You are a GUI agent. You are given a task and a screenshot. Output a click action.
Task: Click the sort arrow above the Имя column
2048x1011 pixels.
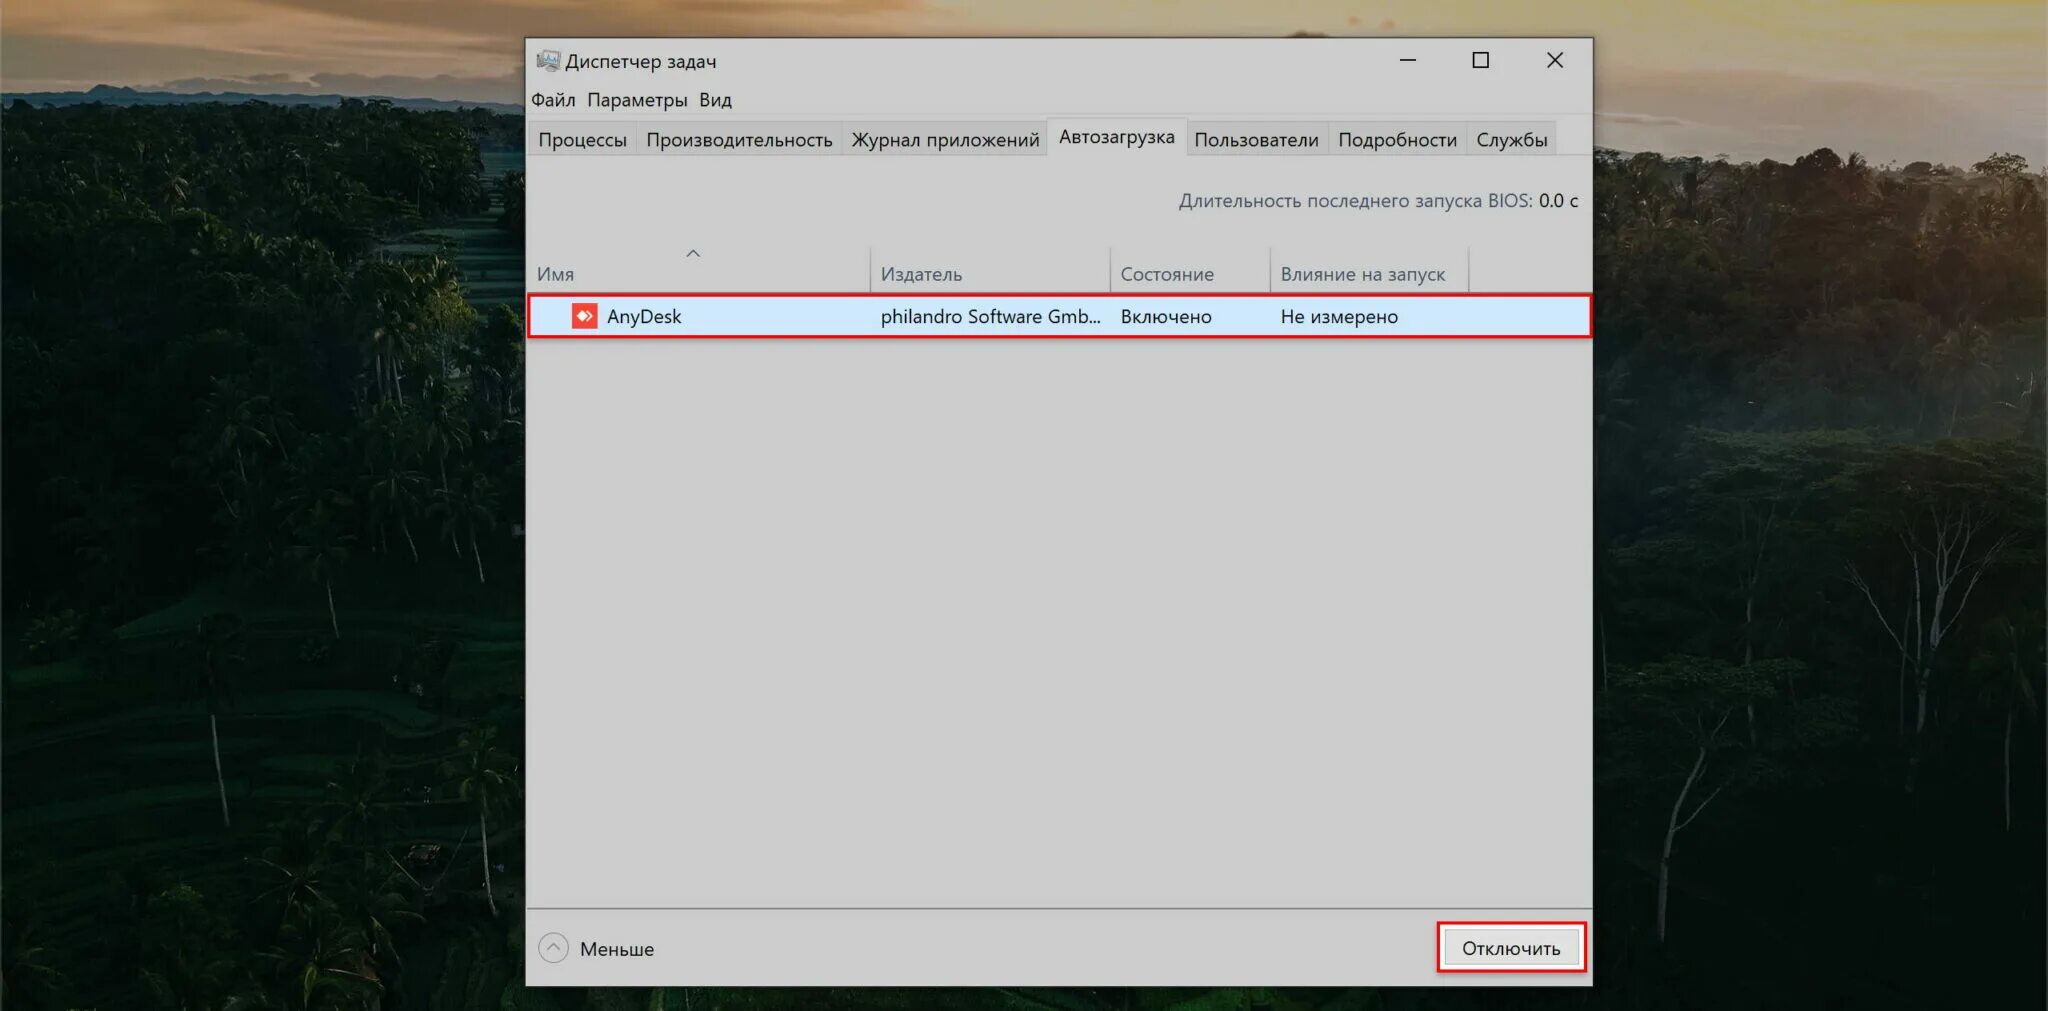693,254
